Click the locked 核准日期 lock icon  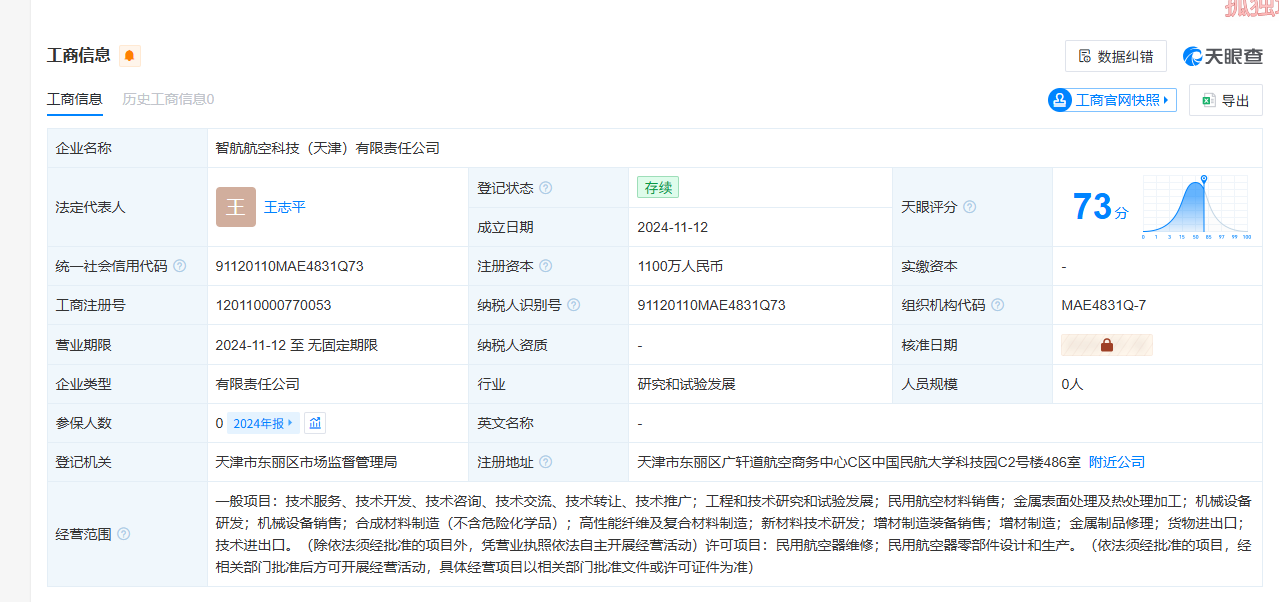1107,345
